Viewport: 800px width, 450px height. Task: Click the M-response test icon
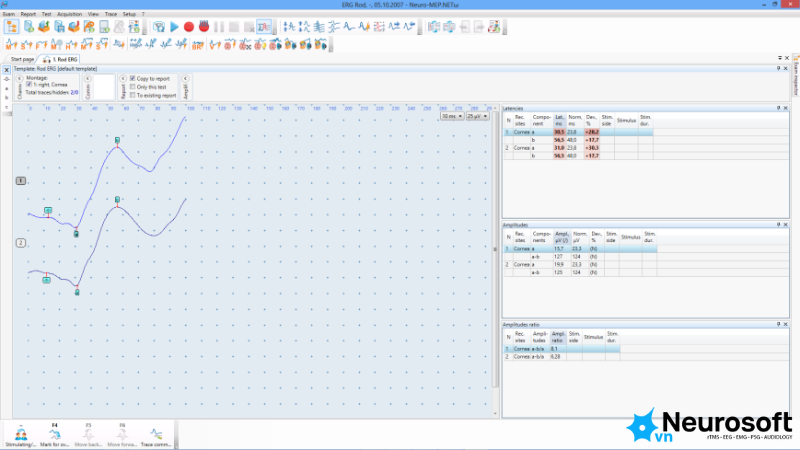point(11,45)
